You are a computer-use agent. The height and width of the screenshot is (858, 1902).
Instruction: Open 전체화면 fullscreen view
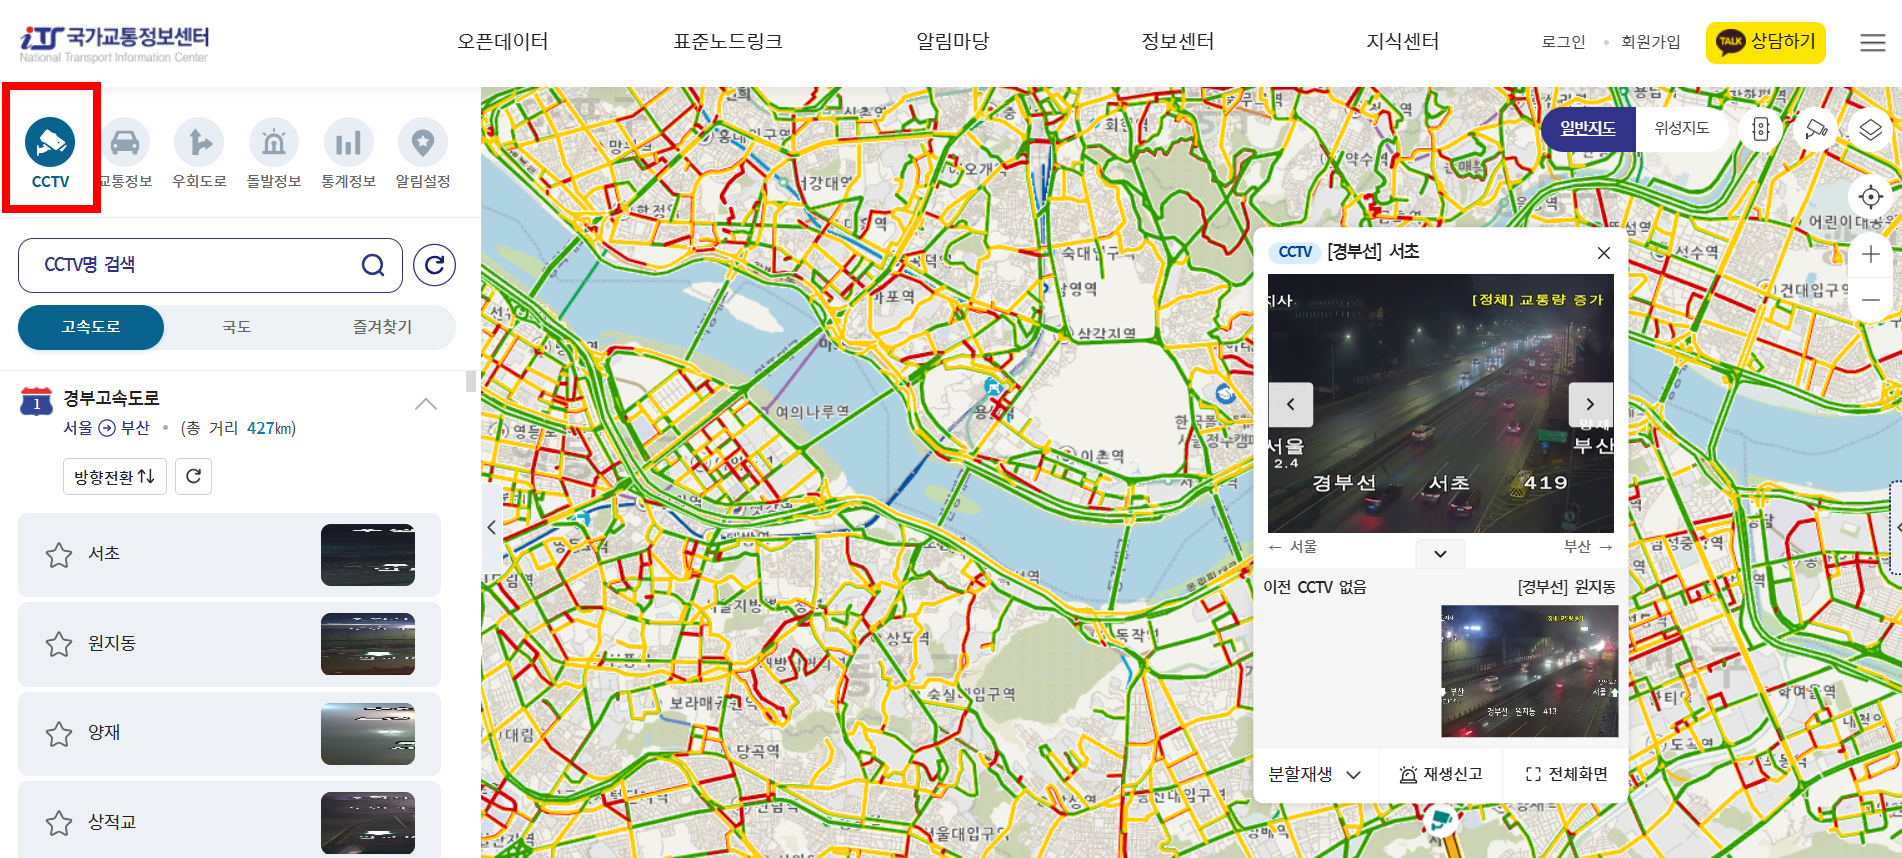[x=1566, y=774]
